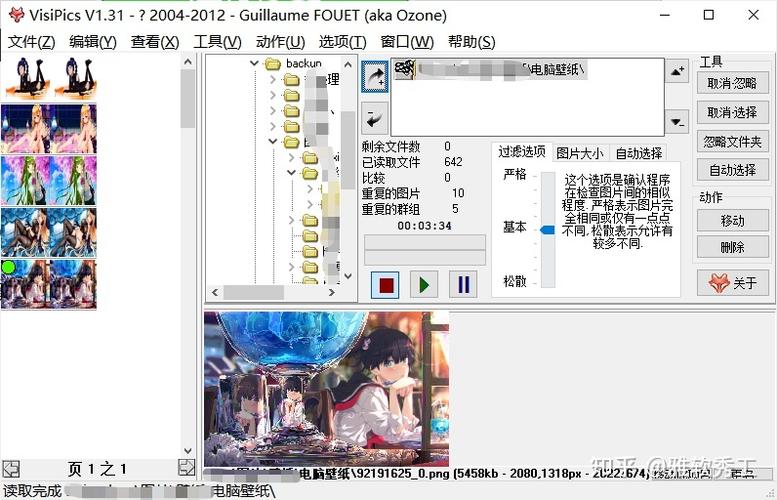Pause the scan with blue pause button

(x=463, y=284)
